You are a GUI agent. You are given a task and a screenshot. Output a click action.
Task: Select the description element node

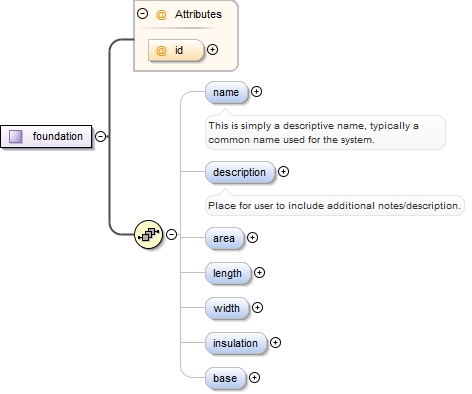pyautogui.click(x=240, y=172)
